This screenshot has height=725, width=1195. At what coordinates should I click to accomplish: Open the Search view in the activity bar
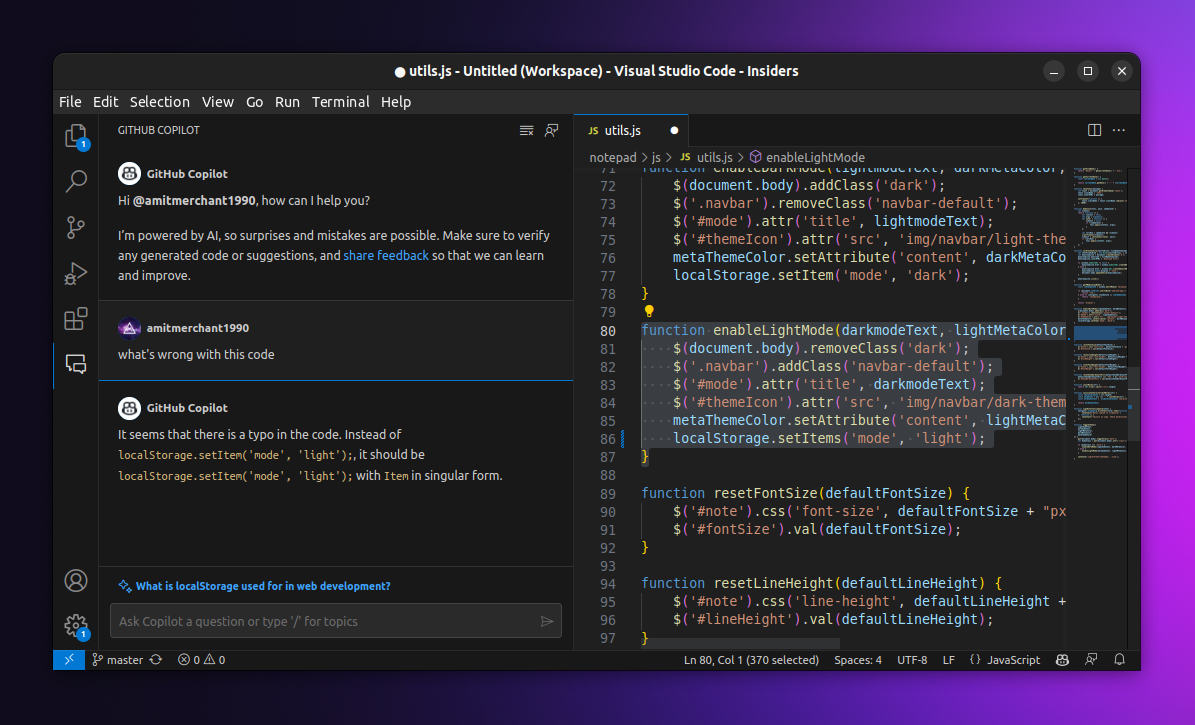point(76,181)
